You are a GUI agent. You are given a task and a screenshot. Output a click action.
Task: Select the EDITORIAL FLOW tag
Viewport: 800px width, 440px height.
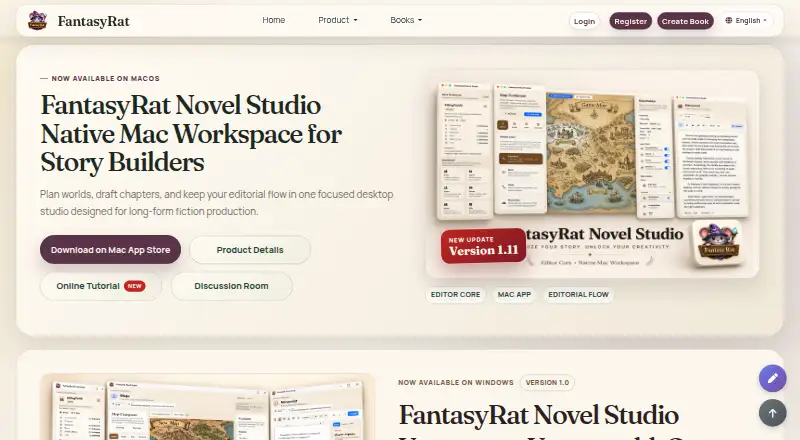[x=579, y=295]
